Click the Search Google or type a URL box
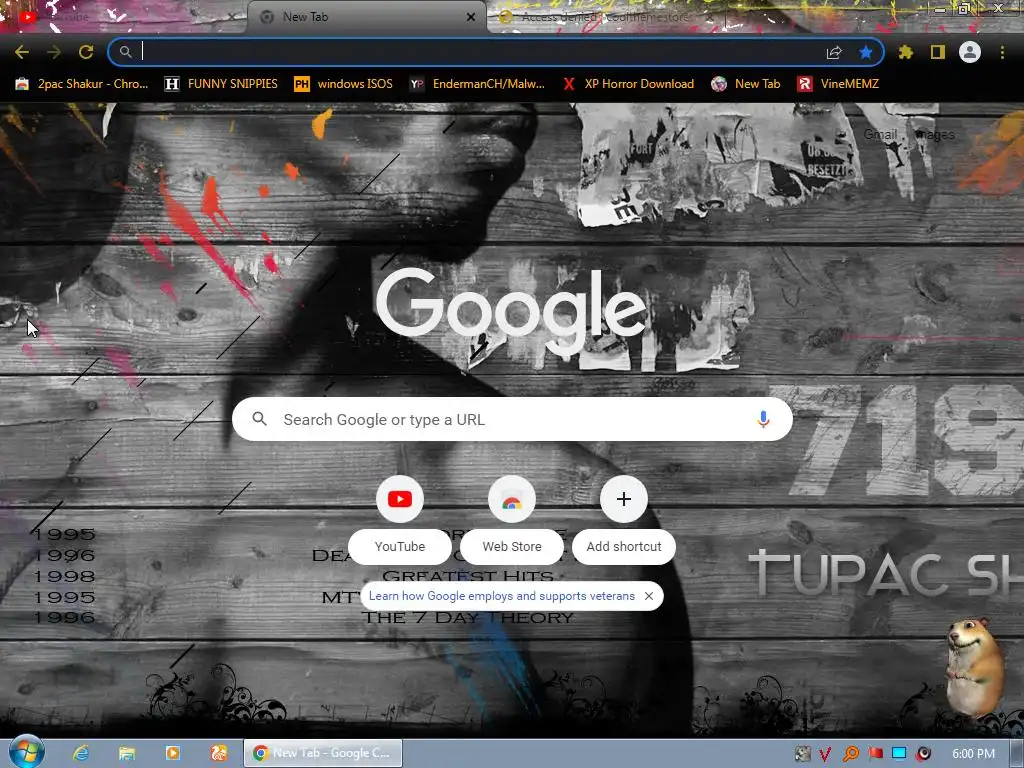This screenshot has width=1024, height=768. pos(512,419)
